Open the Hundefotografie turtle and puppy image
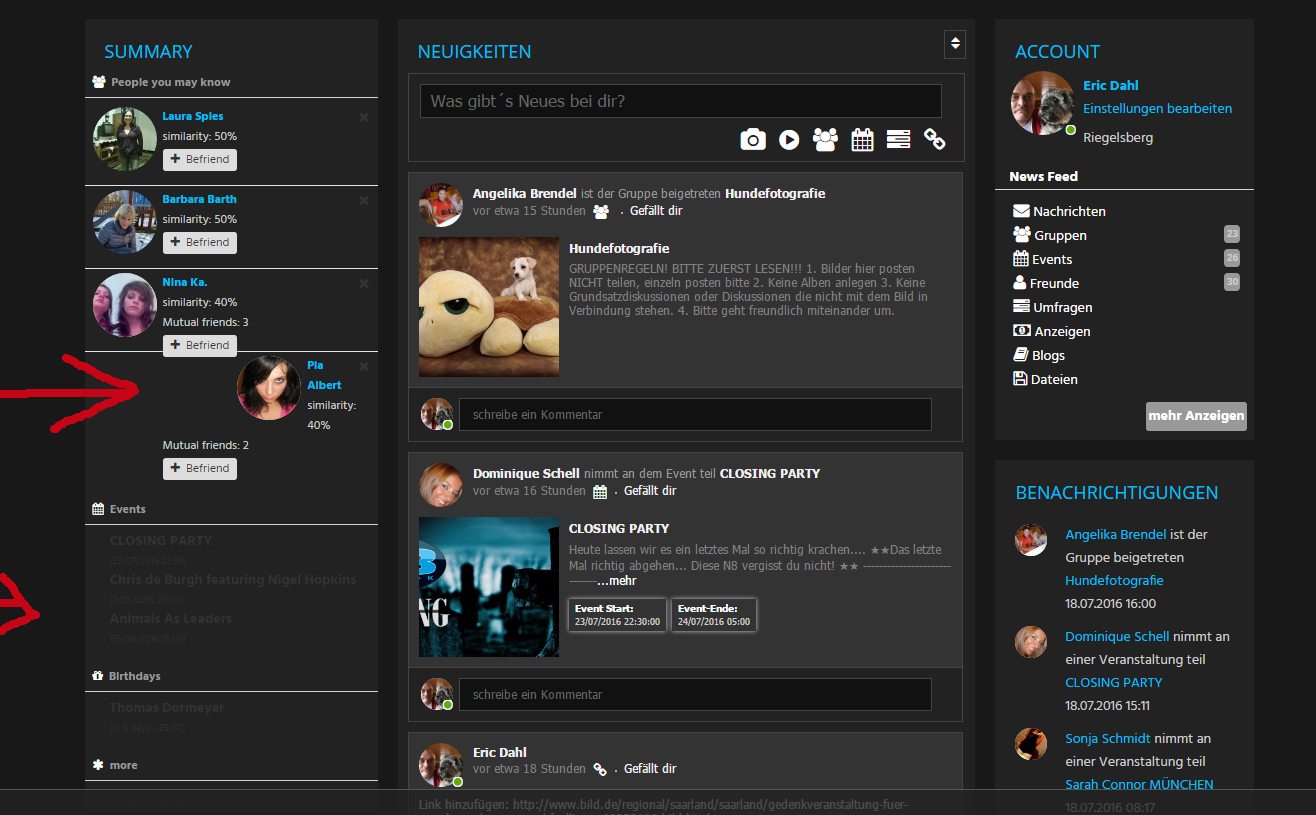The image size is (1316, 815). click(489, 307)
